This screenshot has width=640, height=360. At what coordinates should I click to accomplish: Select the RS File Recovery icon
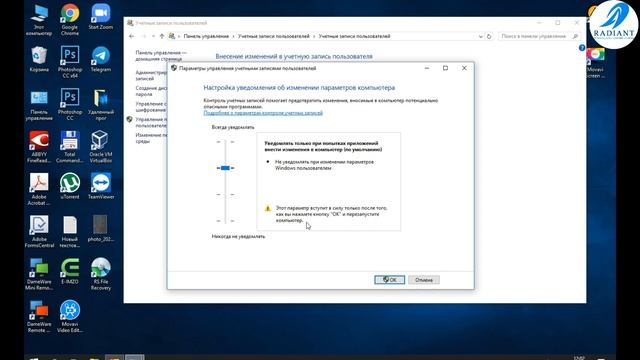point(100,274)
